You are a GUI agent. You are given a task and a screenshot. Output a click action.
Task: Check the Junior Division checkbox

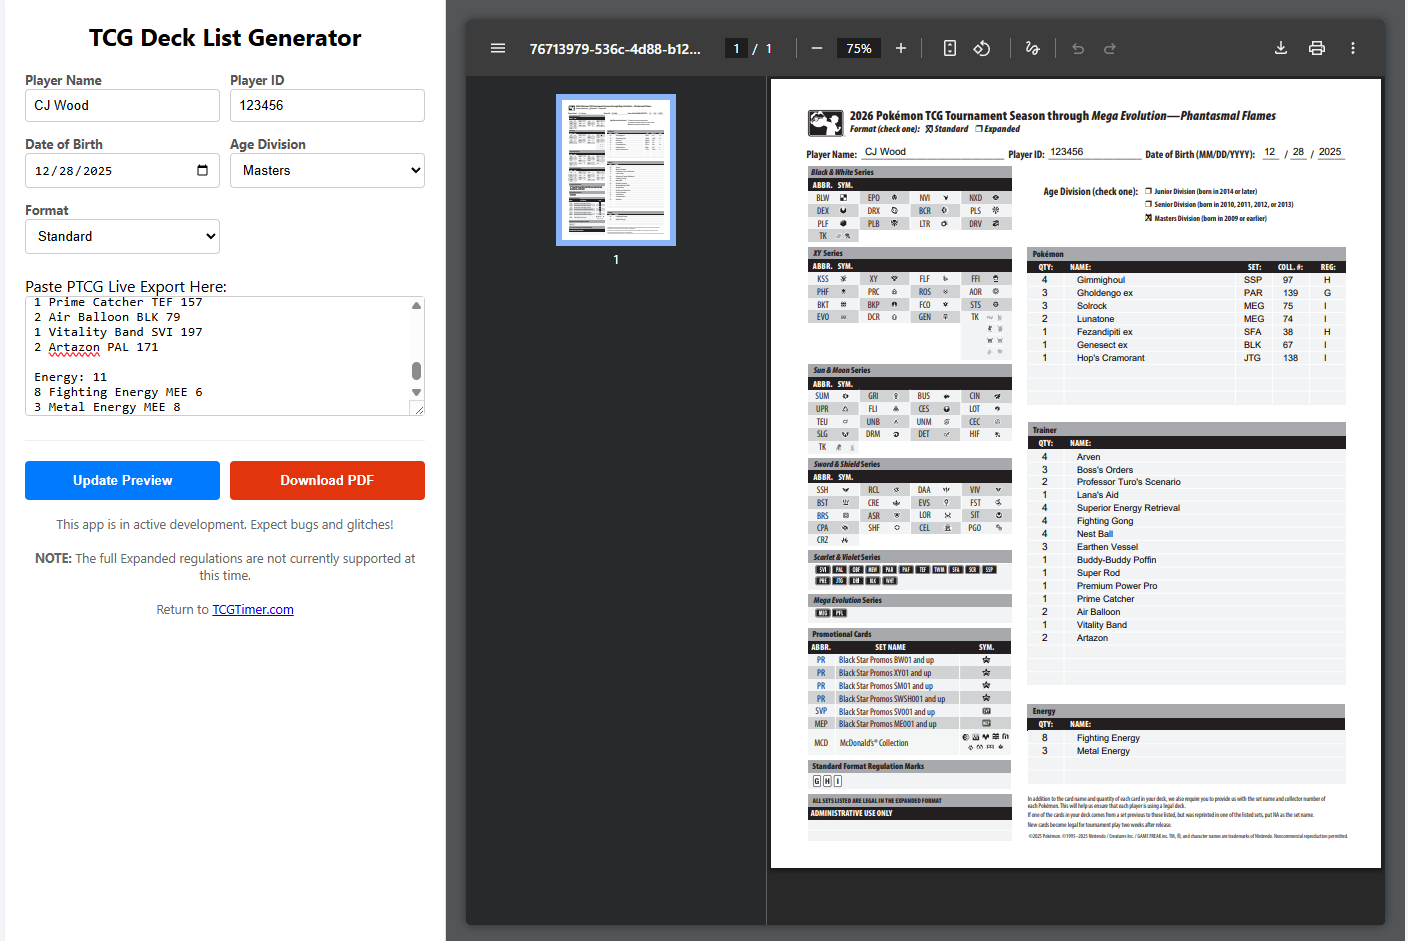(1149, 191)
